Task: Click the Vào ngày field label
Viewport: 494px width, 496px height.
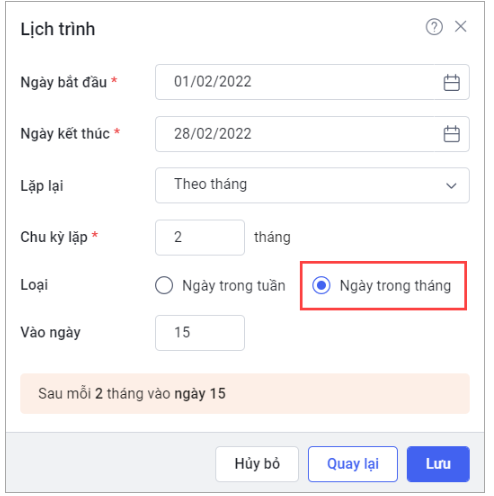Action: tap(51, 333)
